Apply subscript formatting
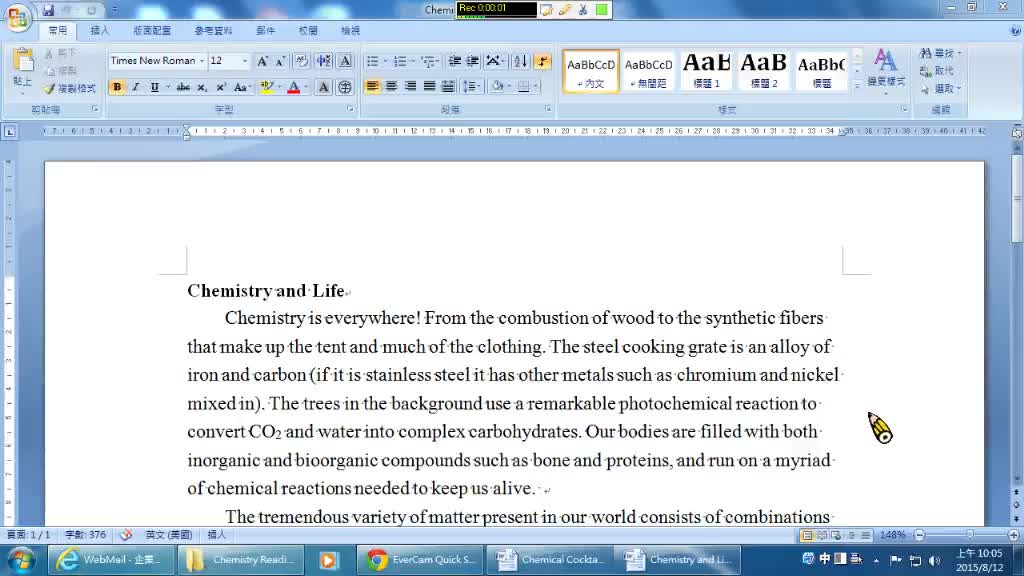 point(203,88)
